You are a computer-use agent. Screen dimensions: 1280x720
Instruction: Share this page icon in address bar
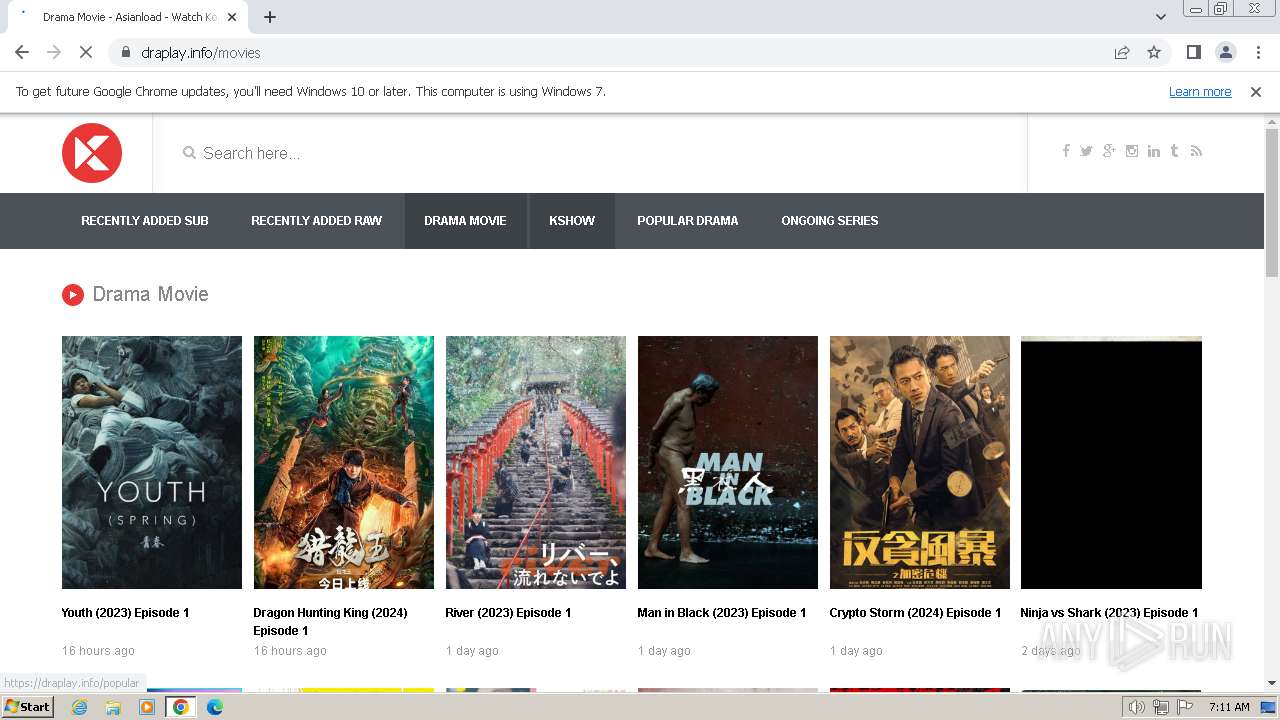[x=1122, y=53]
